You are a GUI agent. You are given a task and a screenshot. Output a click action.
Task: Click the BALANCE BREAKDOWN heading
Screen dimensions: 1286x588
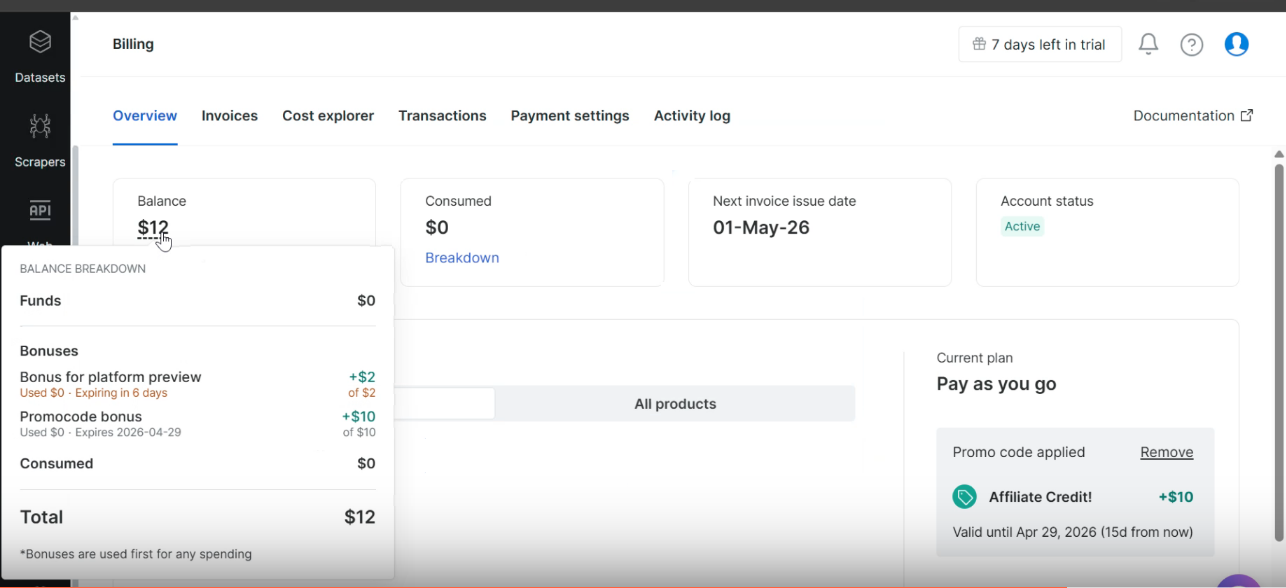point(83,269)
